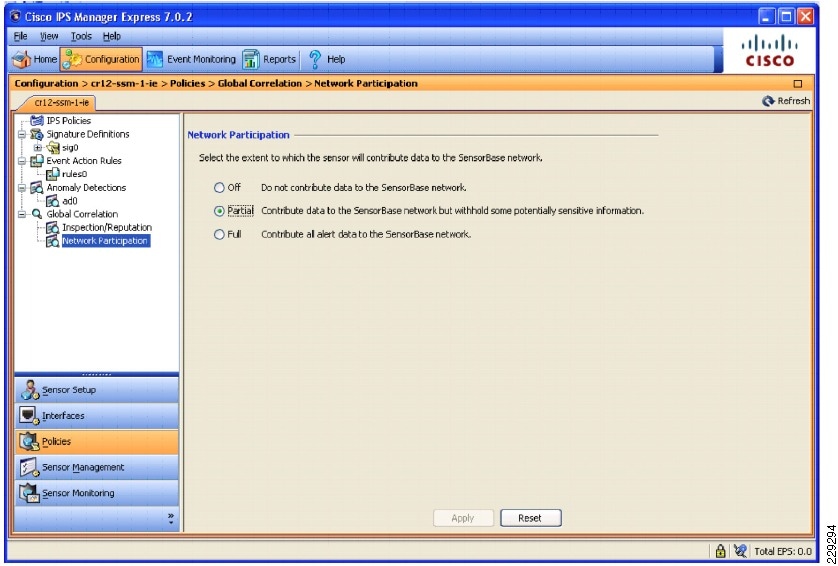The height and width of the screenshot is (566, 838).
Task: Click the connection status icon near Total EPS
Action: tap(740, 551)
